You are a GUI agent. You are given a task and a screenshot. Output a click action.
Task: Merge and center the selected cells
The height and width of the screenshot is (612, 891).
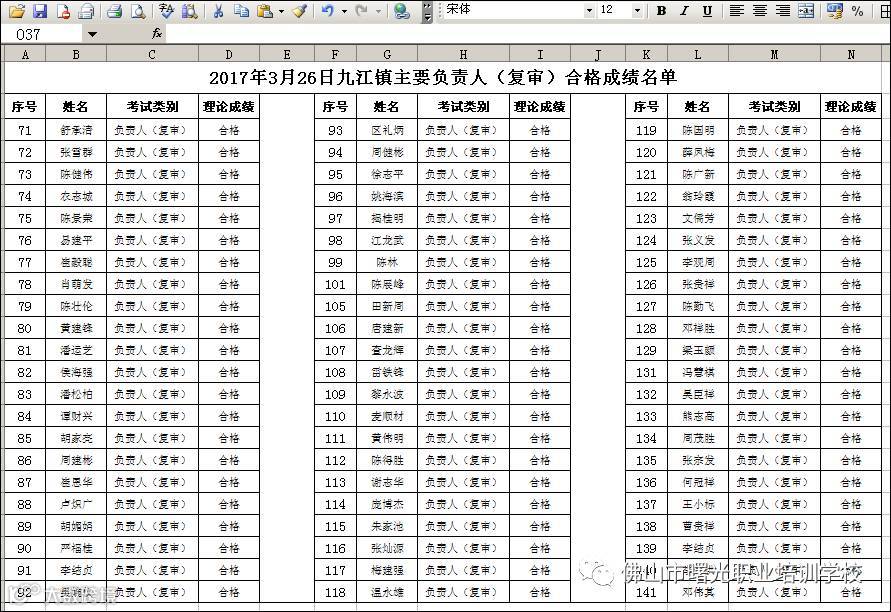(806, 10)
